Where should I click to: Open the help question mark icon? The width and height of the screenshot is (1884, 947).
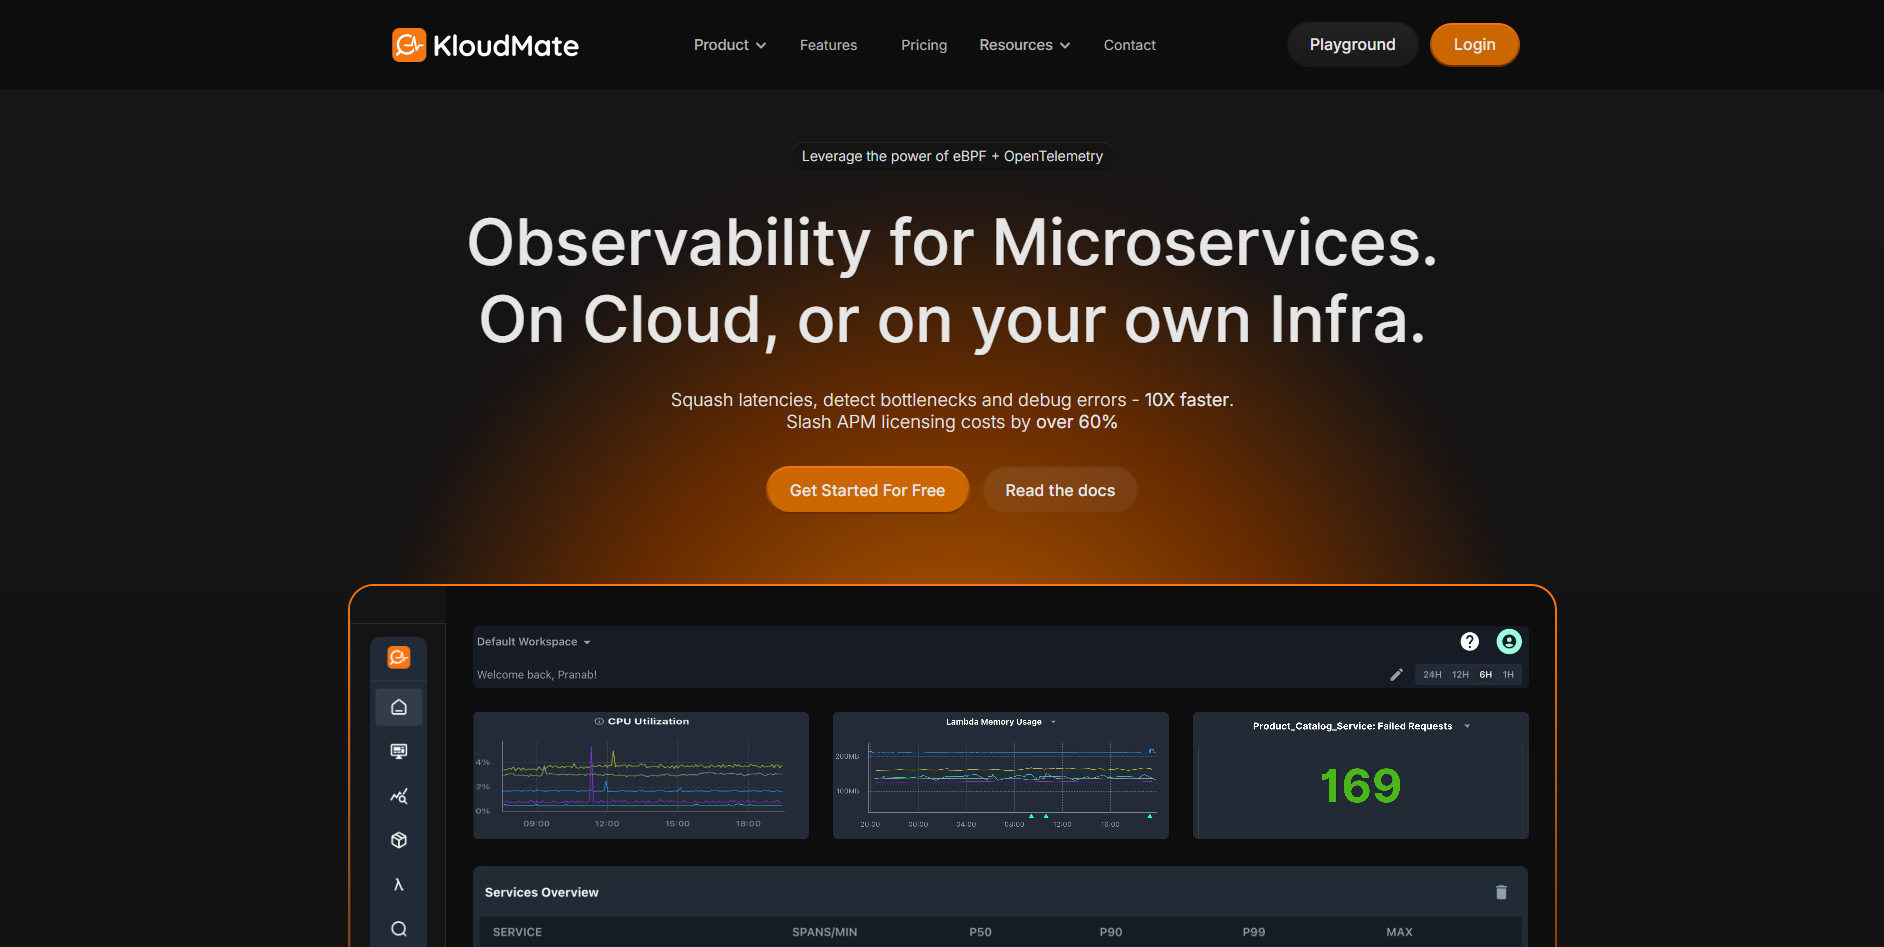1469,642
